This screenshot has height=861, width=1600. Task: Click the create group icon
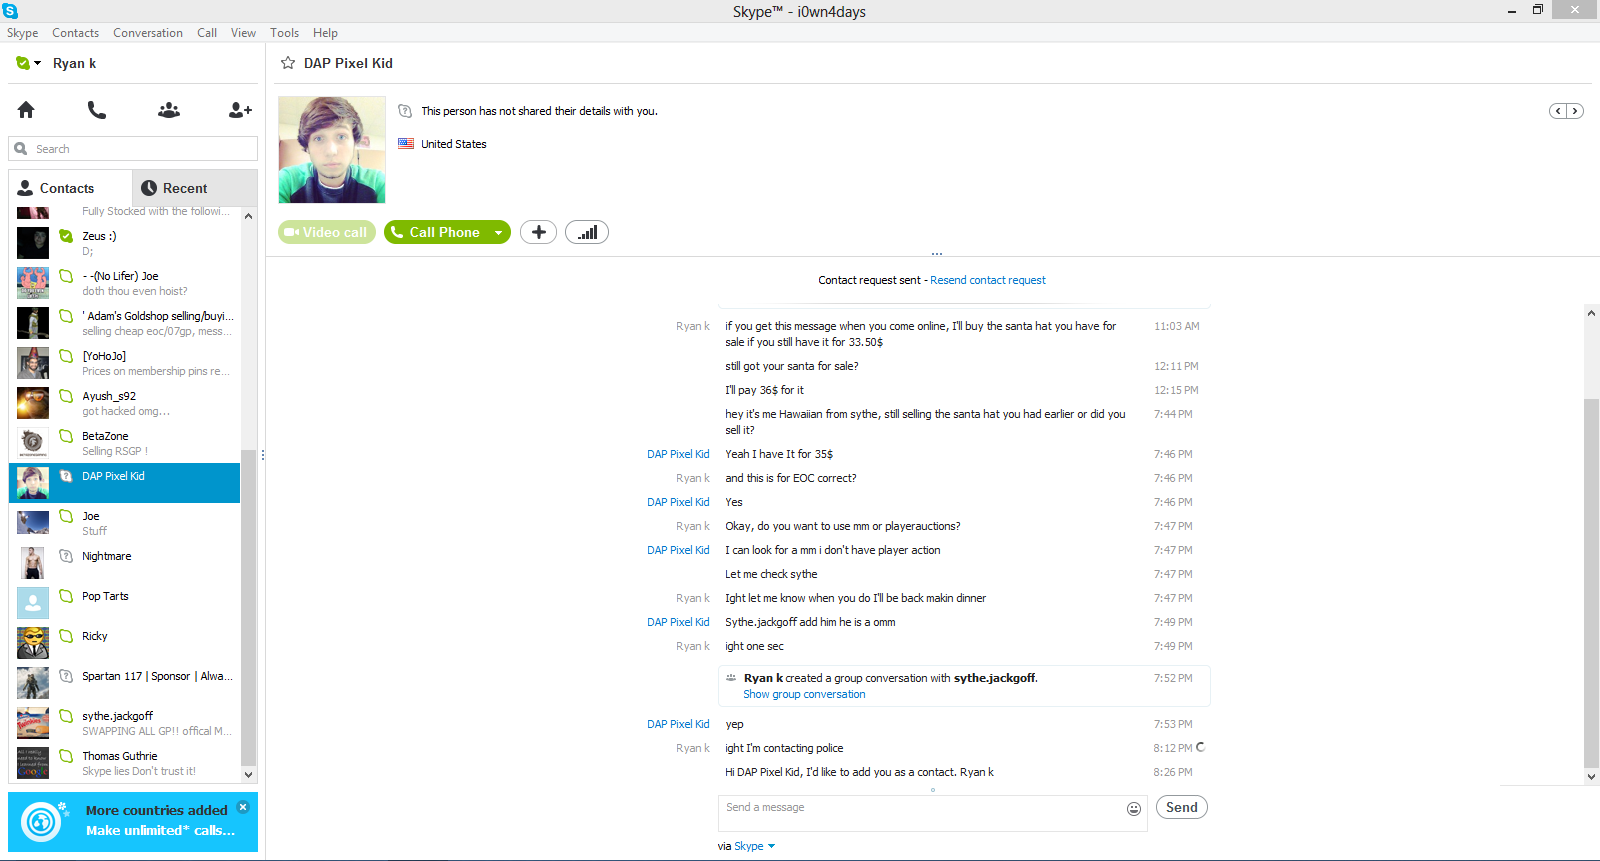(169, 110)
